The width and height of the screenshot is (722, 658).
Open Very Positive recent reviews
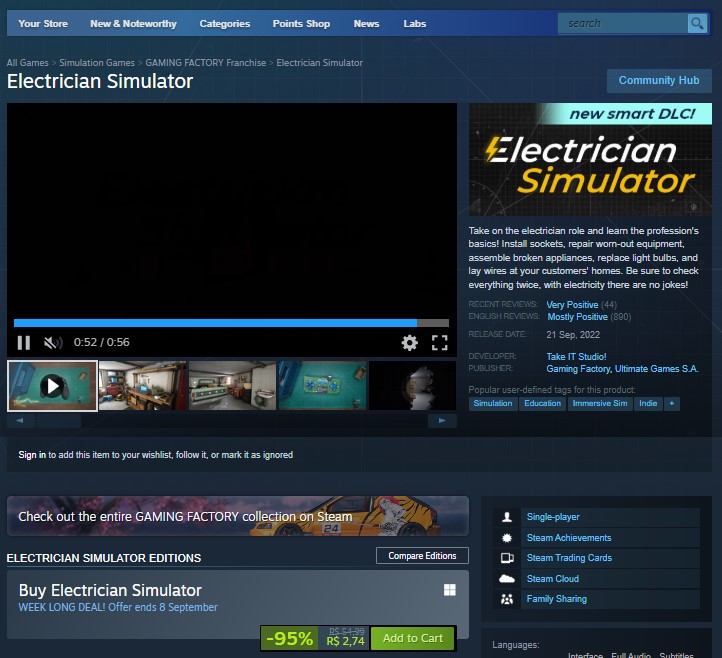[572, 305]
